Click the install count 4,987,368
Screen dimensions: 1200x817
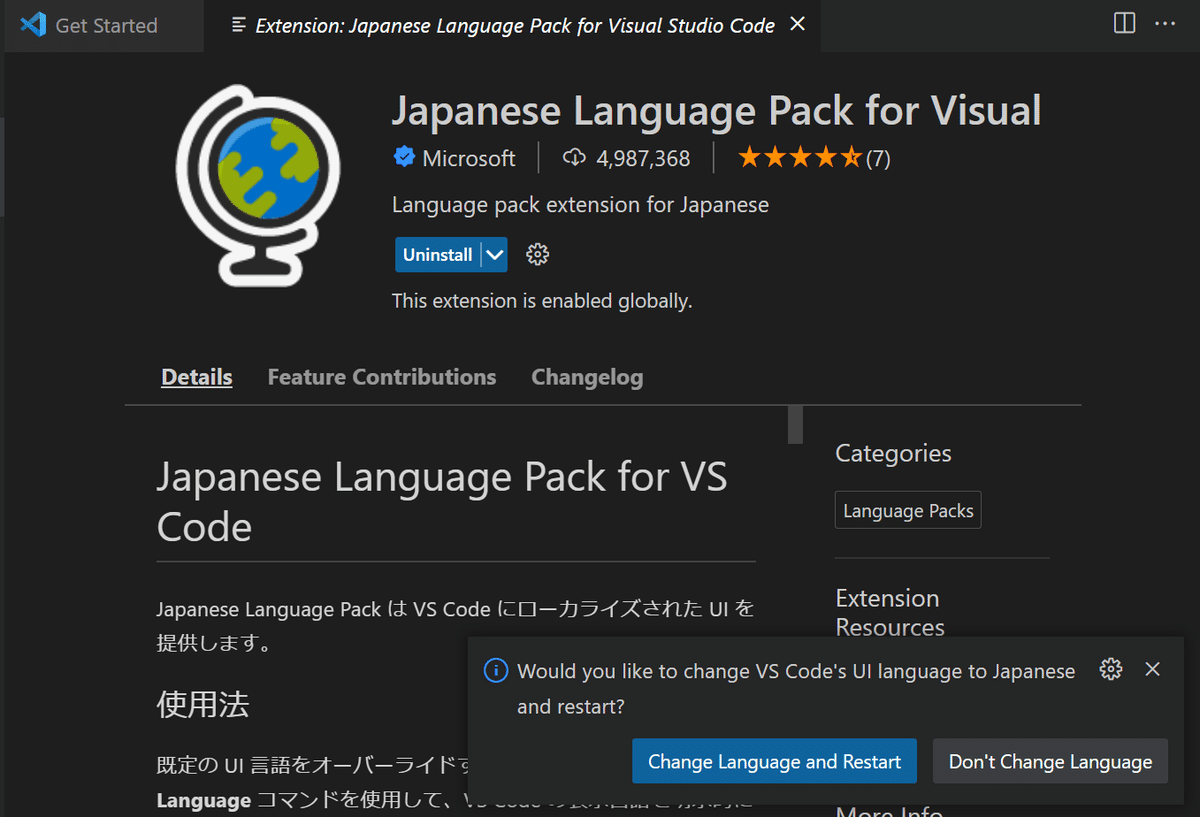(643, 158)
